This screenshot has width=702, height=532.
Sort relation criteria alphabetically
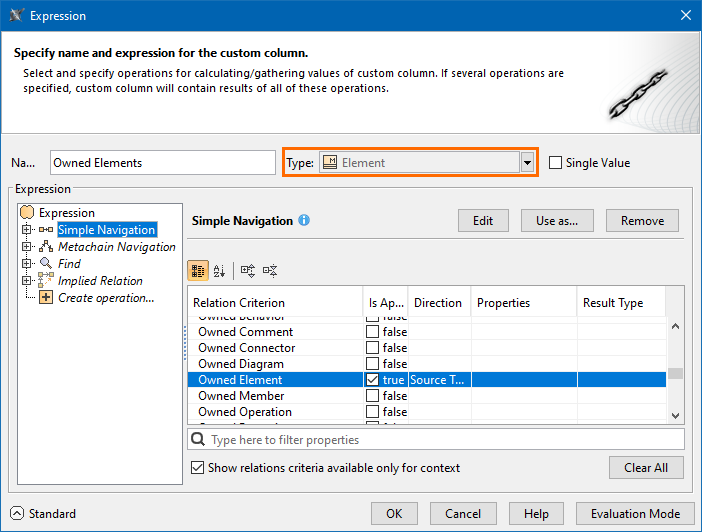point(220,270)
